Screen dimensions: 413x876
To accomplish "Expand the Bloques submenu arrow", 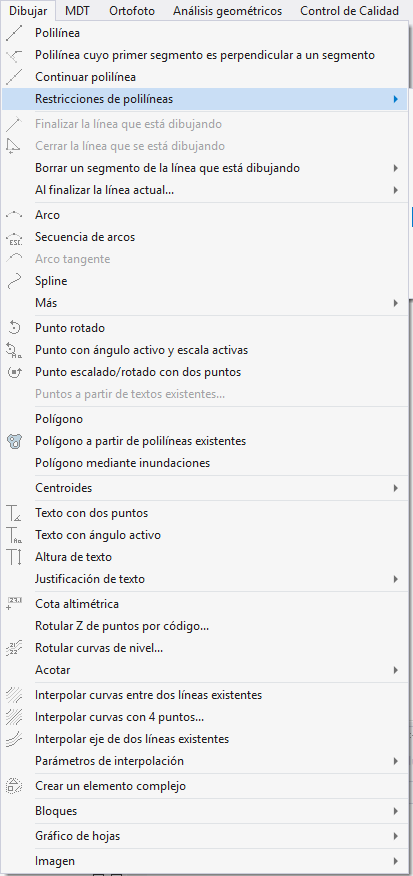I will point(395,811).
